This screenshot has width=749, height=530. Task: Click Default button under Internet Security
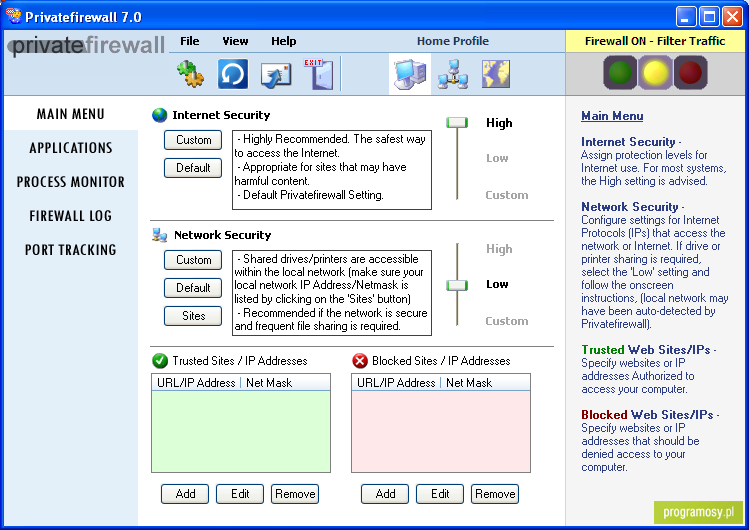pos(193,168)
